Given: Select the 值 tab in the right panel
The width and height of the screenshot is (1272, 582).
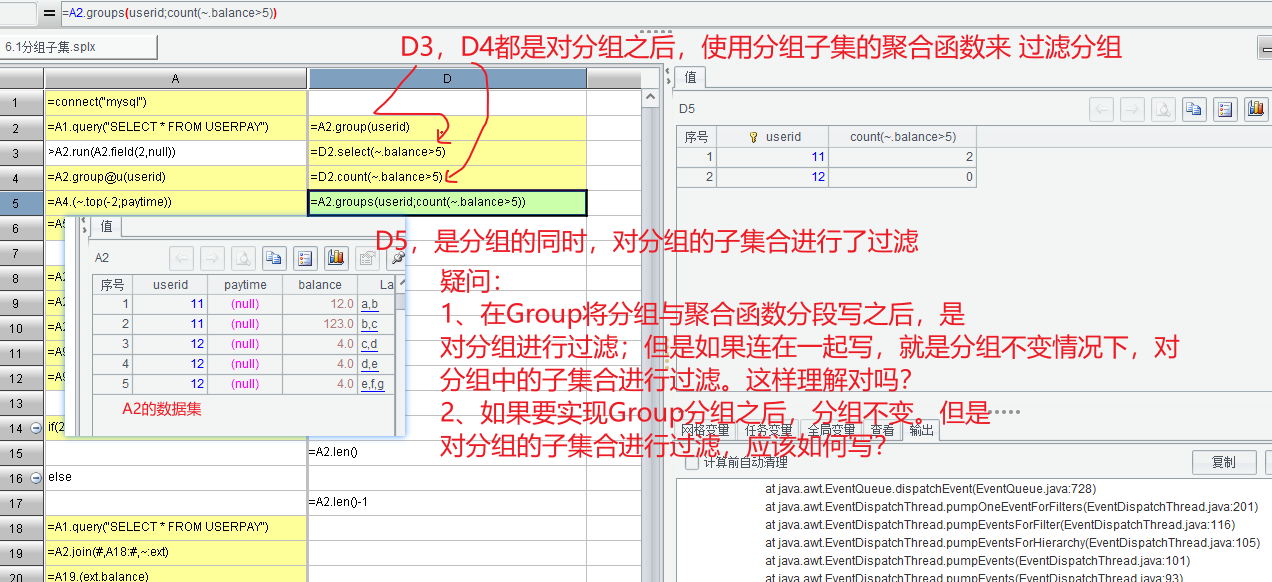Looking at the screenshot, I should [690, 77].
